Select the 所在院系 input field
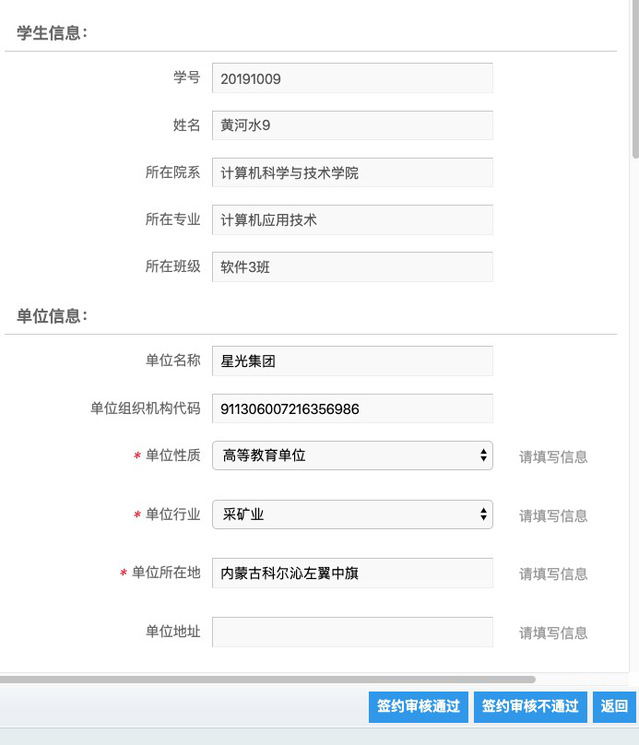639x745 pixels. click(352, 172)
